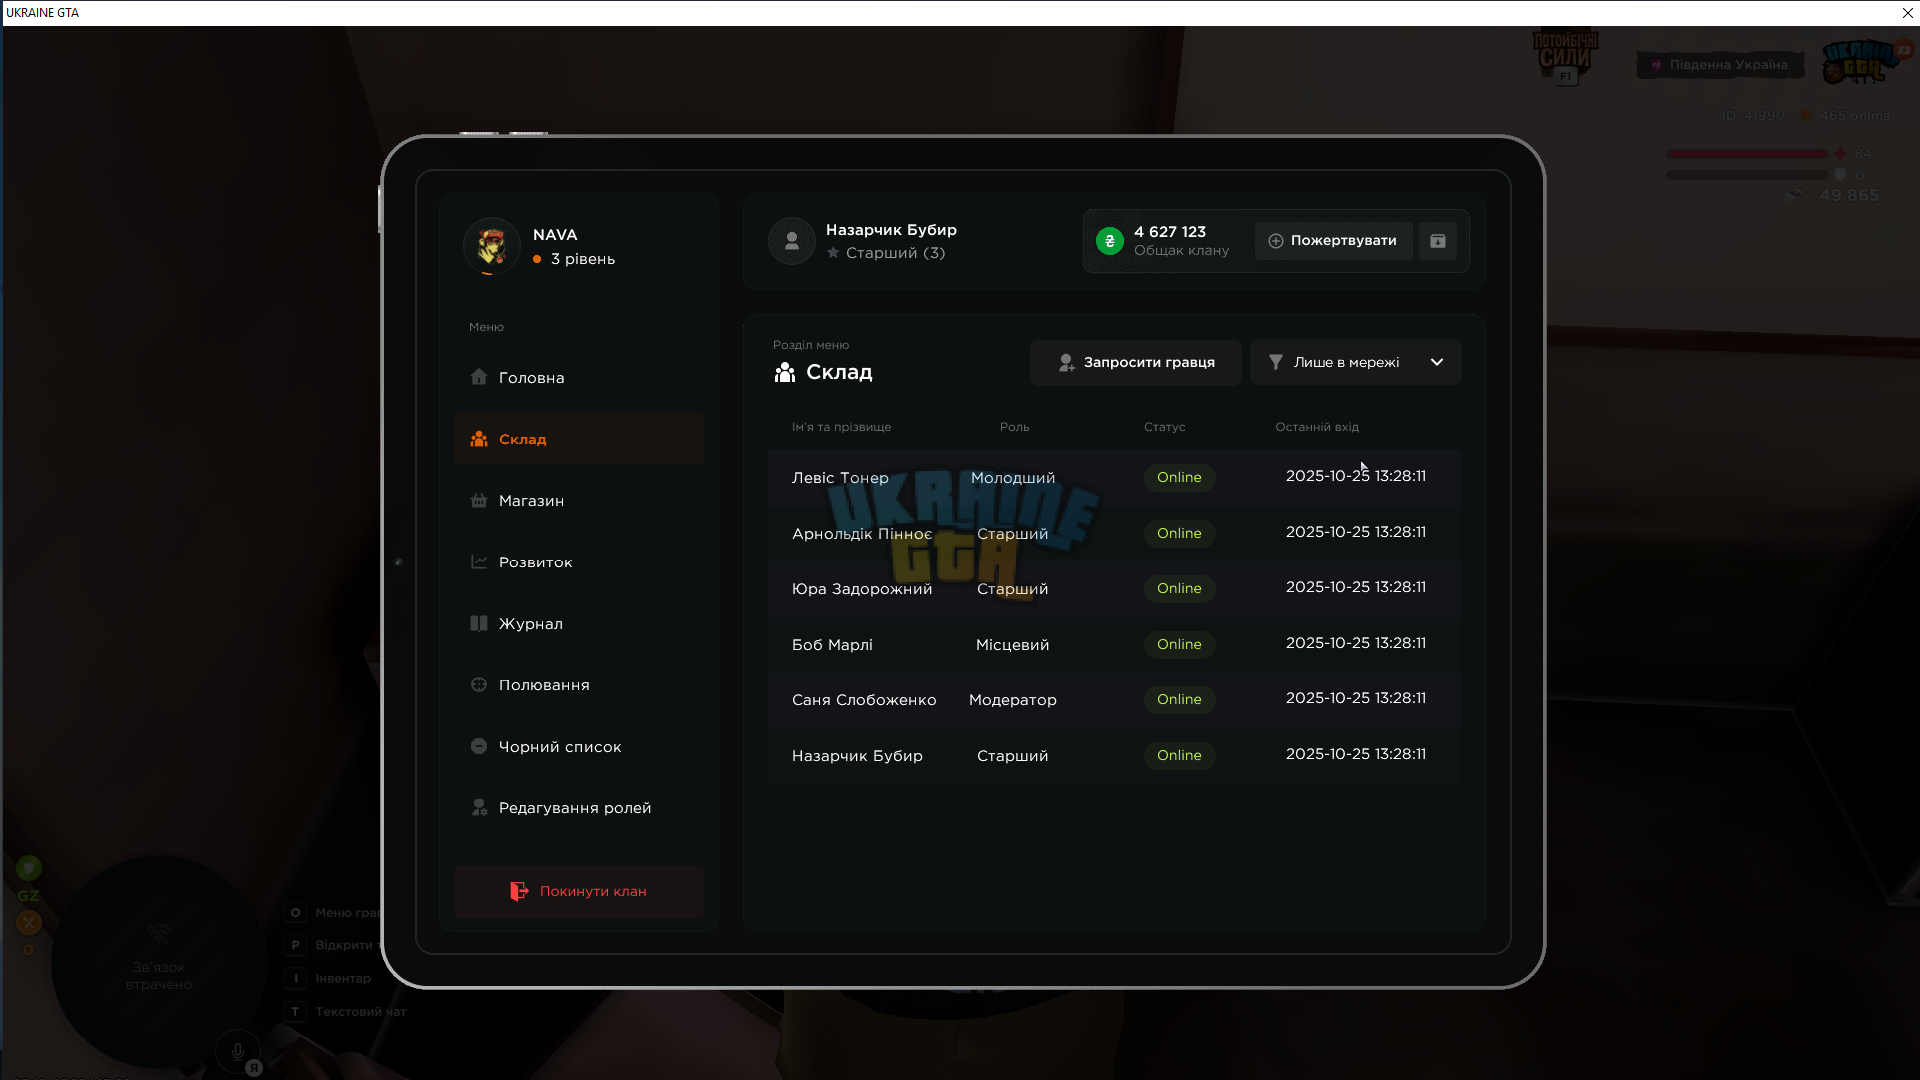Viewport: 1920px width, 1080px height.
Task: Open the Полювання section
Action: (x=578, y=685)
